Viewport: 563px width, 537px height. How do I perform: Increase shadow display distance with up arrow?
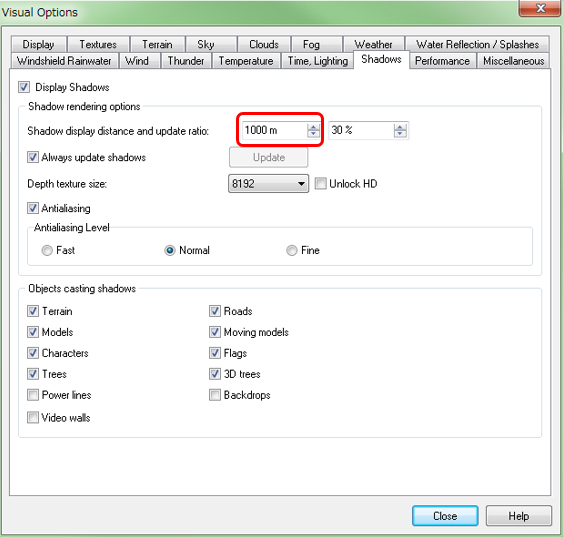313,127
